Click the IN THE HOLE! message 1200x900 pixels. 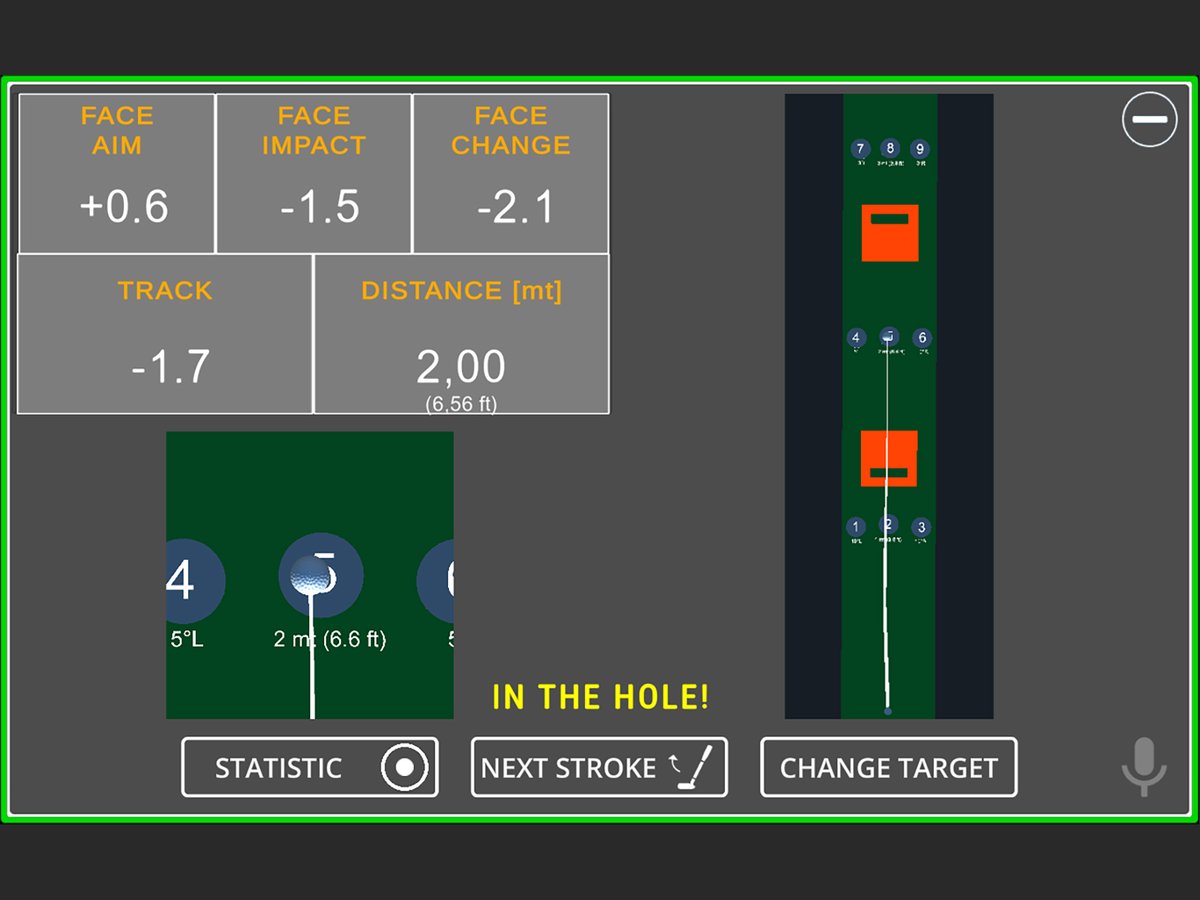(x=601, y=698)
